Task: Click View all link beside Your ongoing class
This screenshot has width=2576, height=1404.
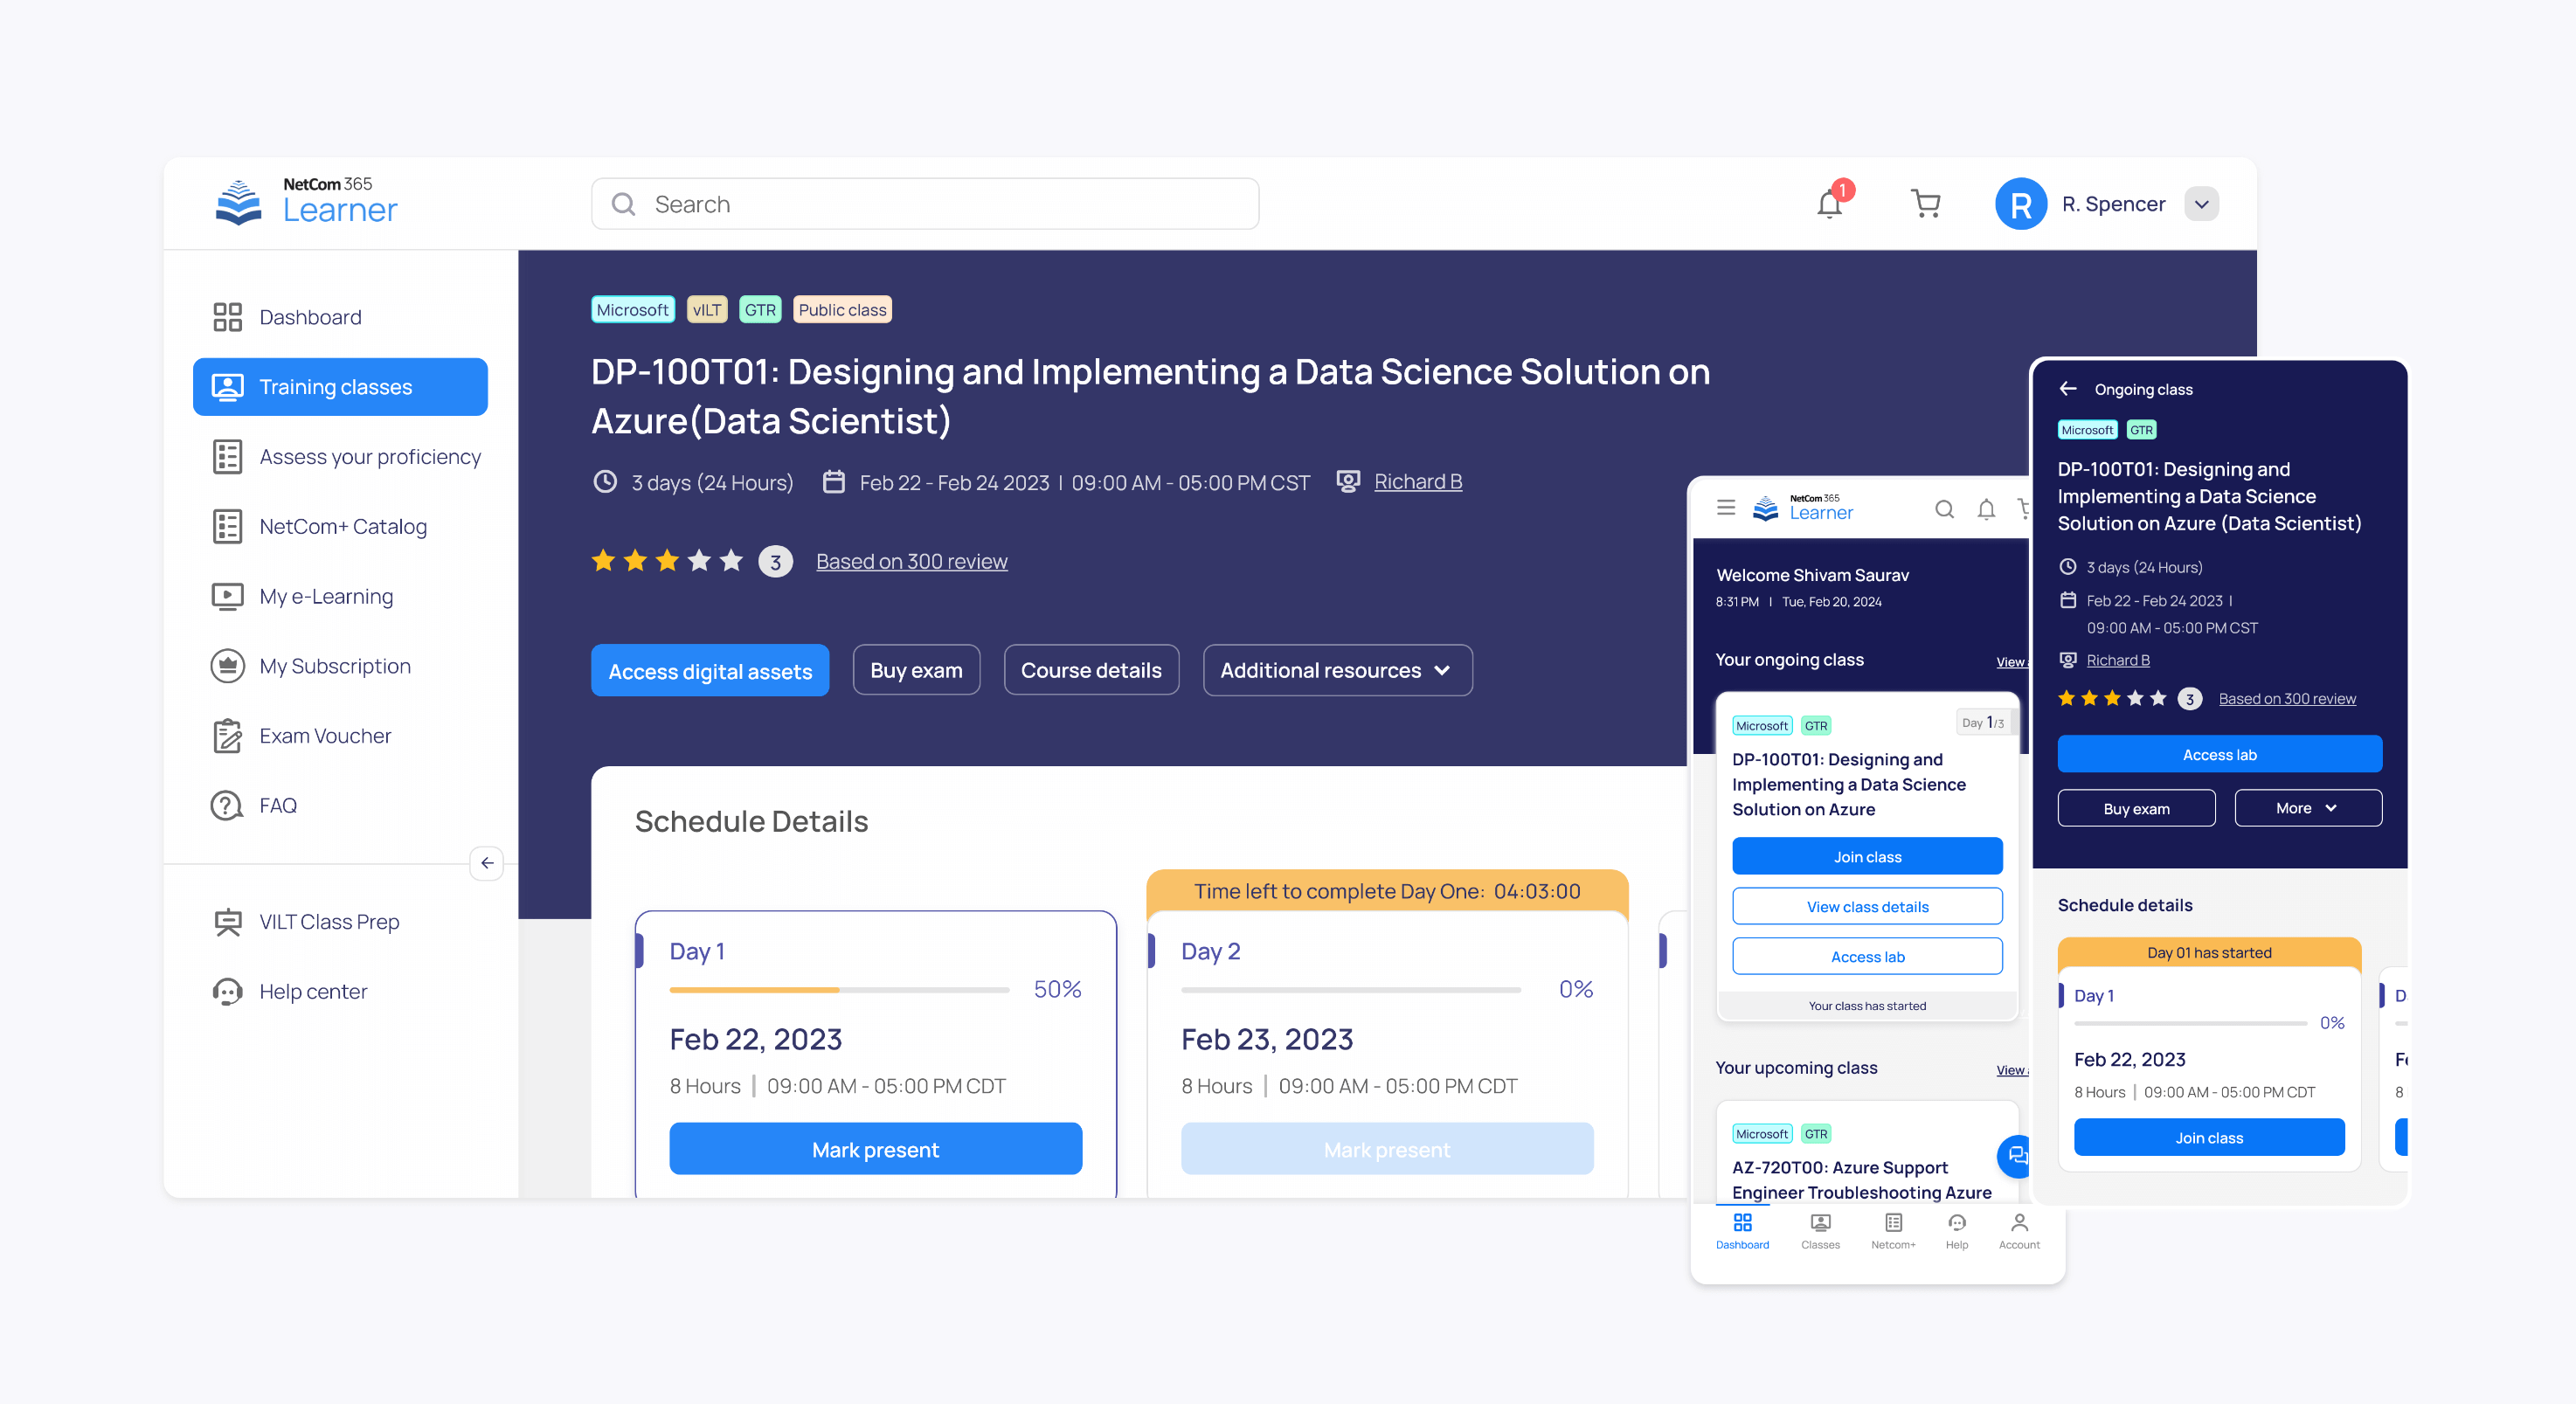Action: 2012,662
